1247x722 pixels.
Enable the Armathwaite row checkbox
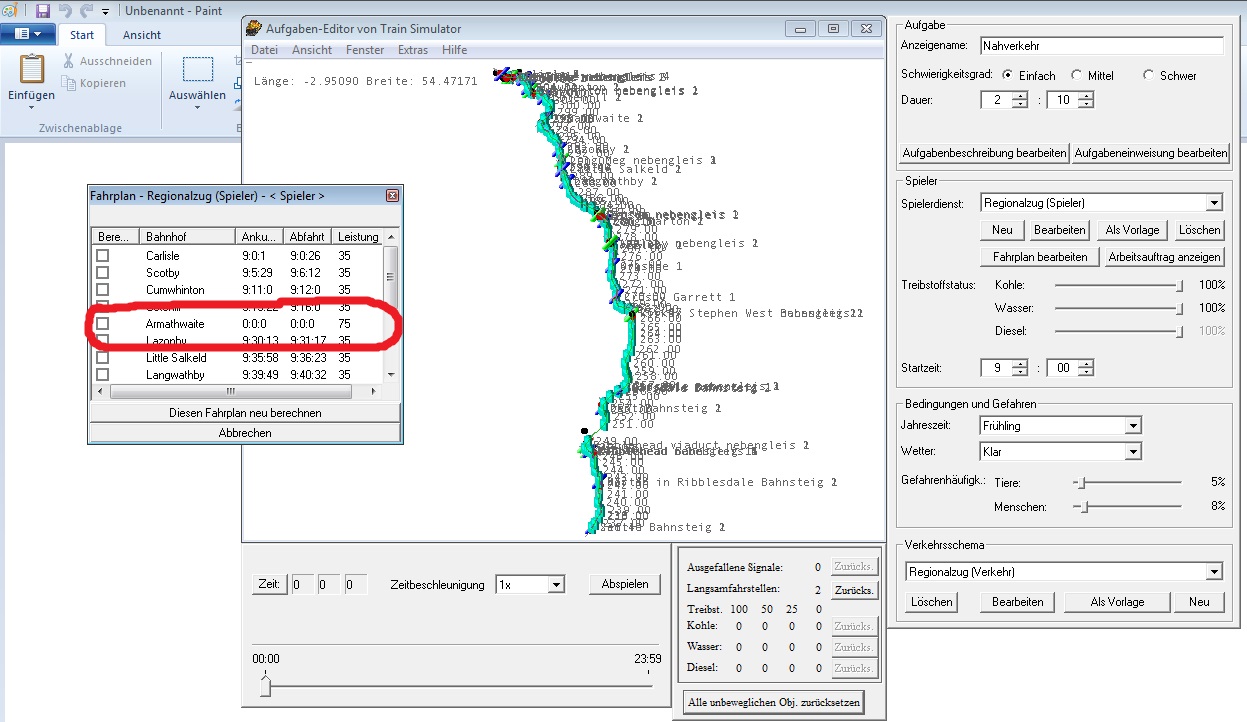click(102, 324)
